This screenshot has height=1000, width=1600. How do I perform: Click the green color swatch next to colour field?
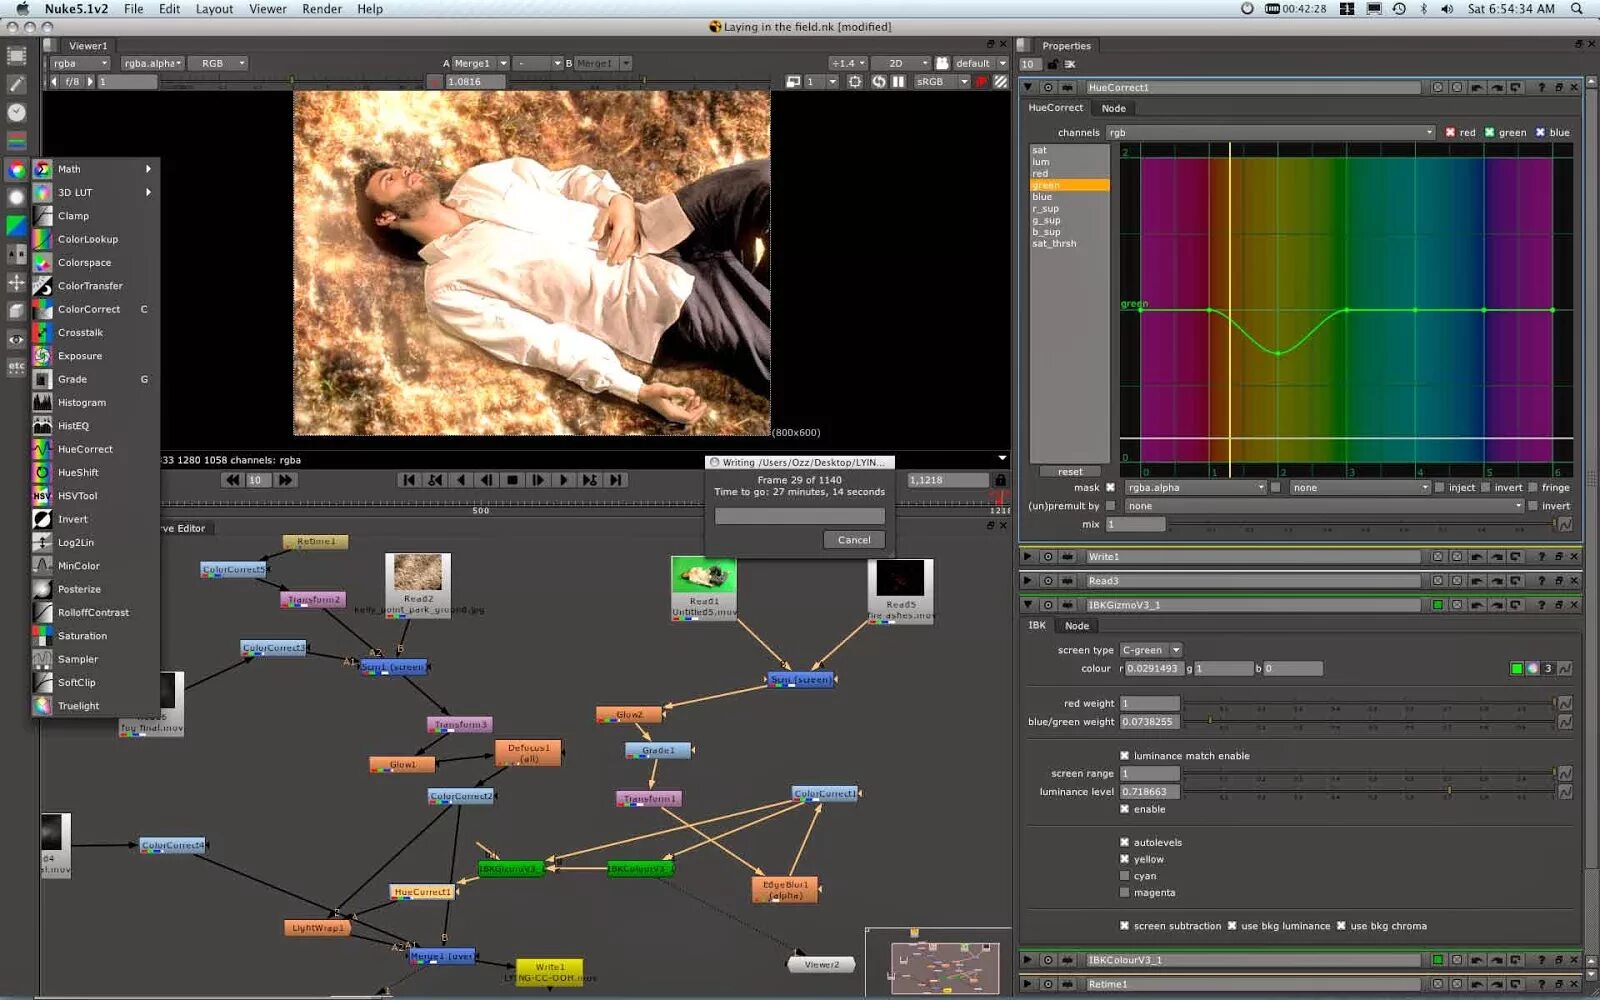point(1516,668)
